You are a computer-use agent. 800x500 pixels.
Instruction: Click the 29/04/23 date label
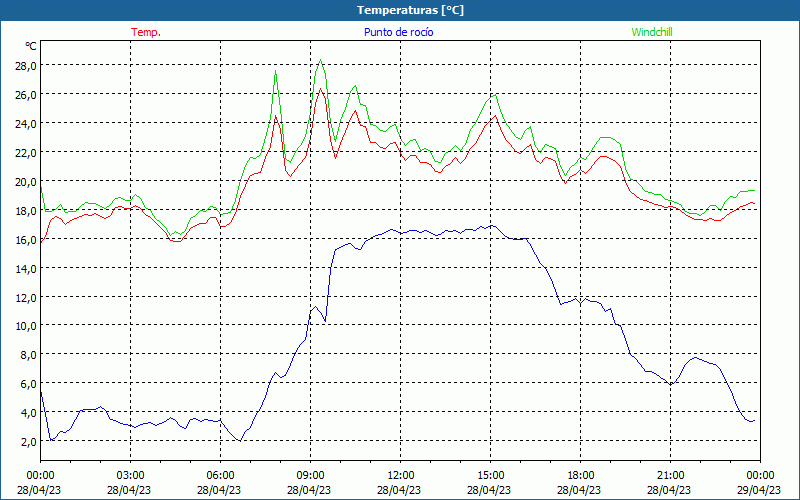(759, 490)
